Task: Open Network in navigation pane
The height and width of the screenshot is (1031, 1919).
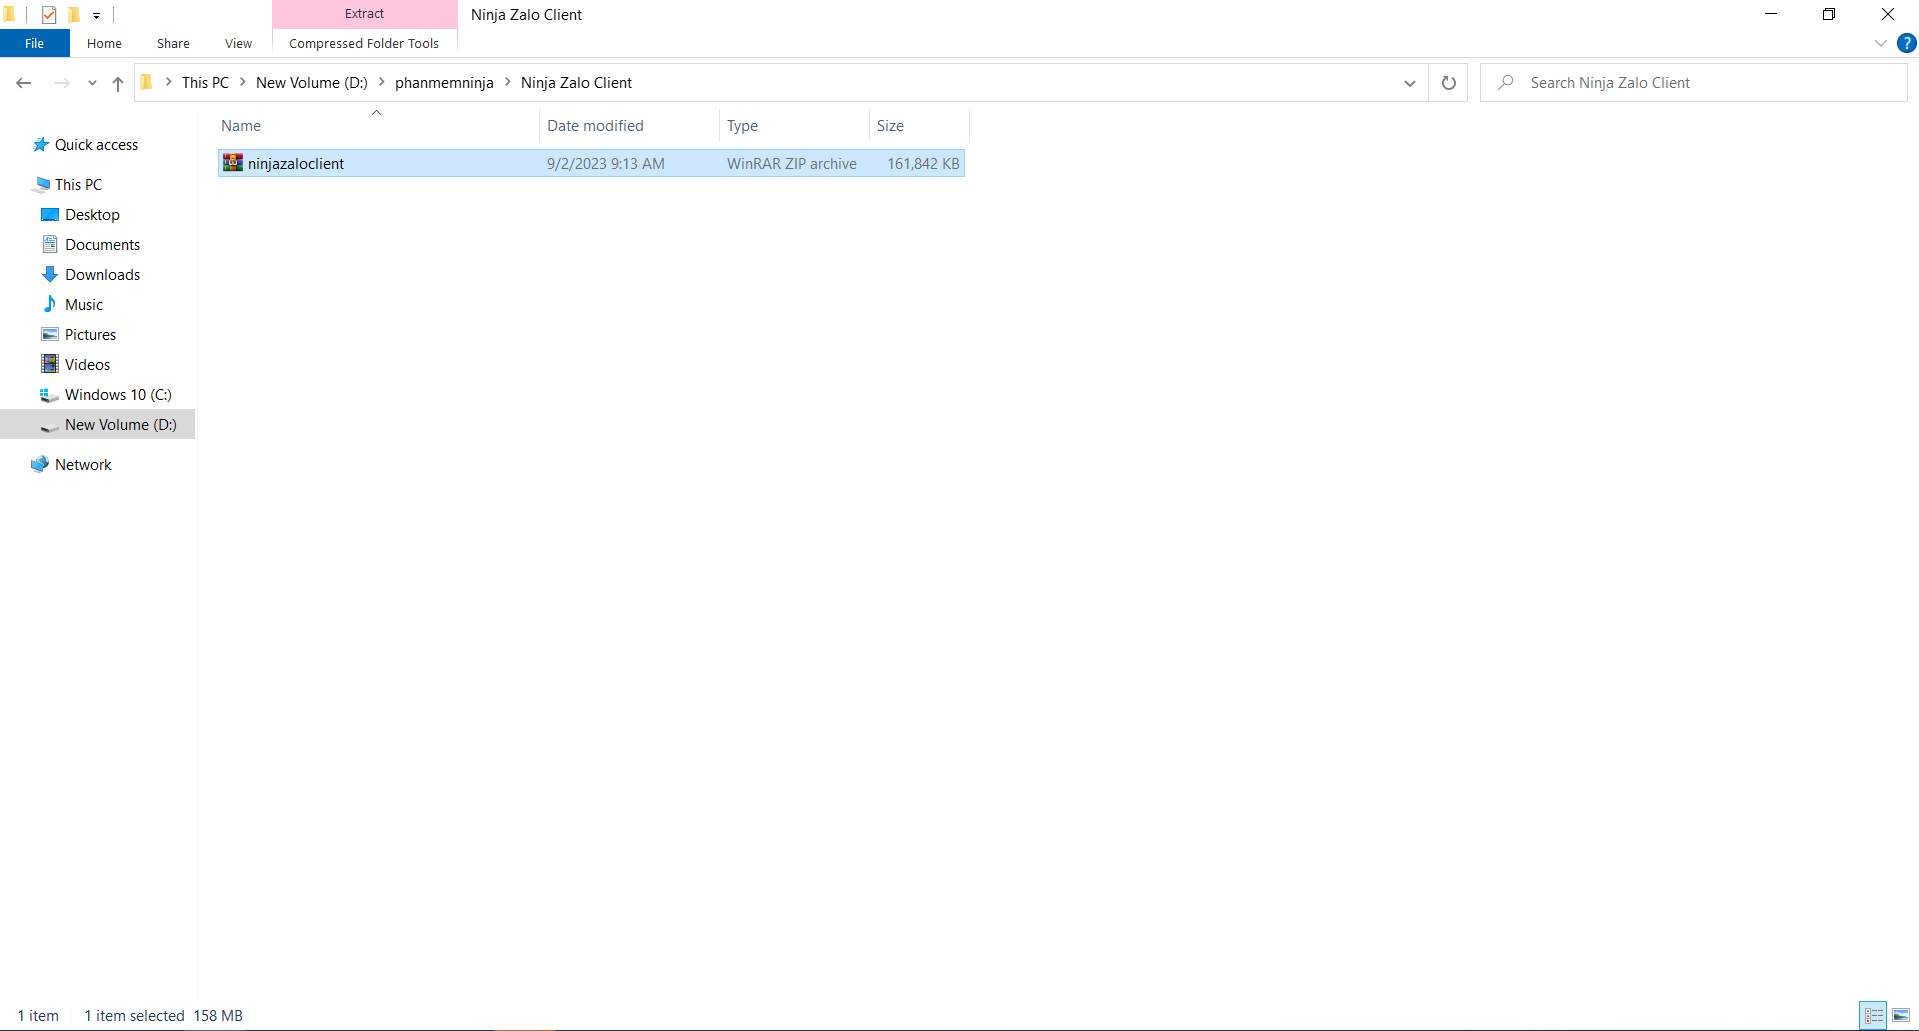Action: (x=83, y=465)
